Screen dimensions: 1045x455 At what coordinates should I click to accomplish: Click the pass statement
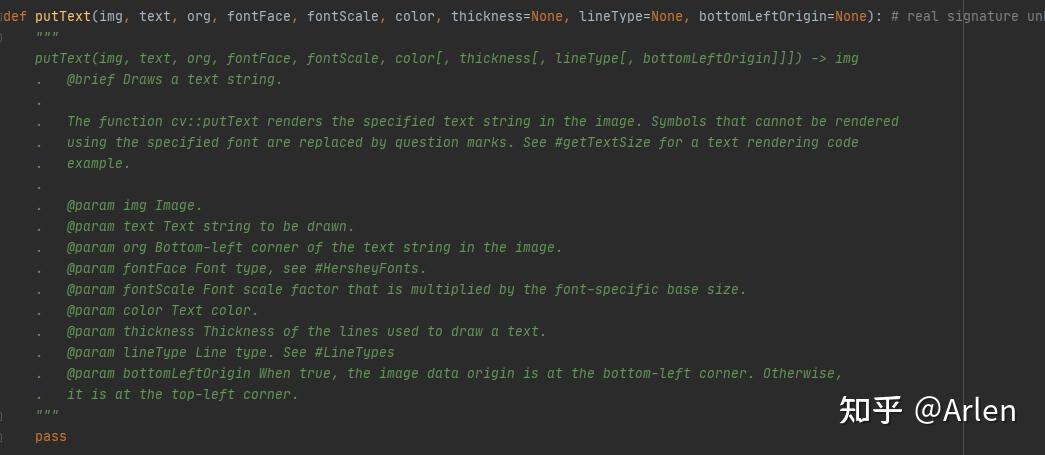click(51, 437)
